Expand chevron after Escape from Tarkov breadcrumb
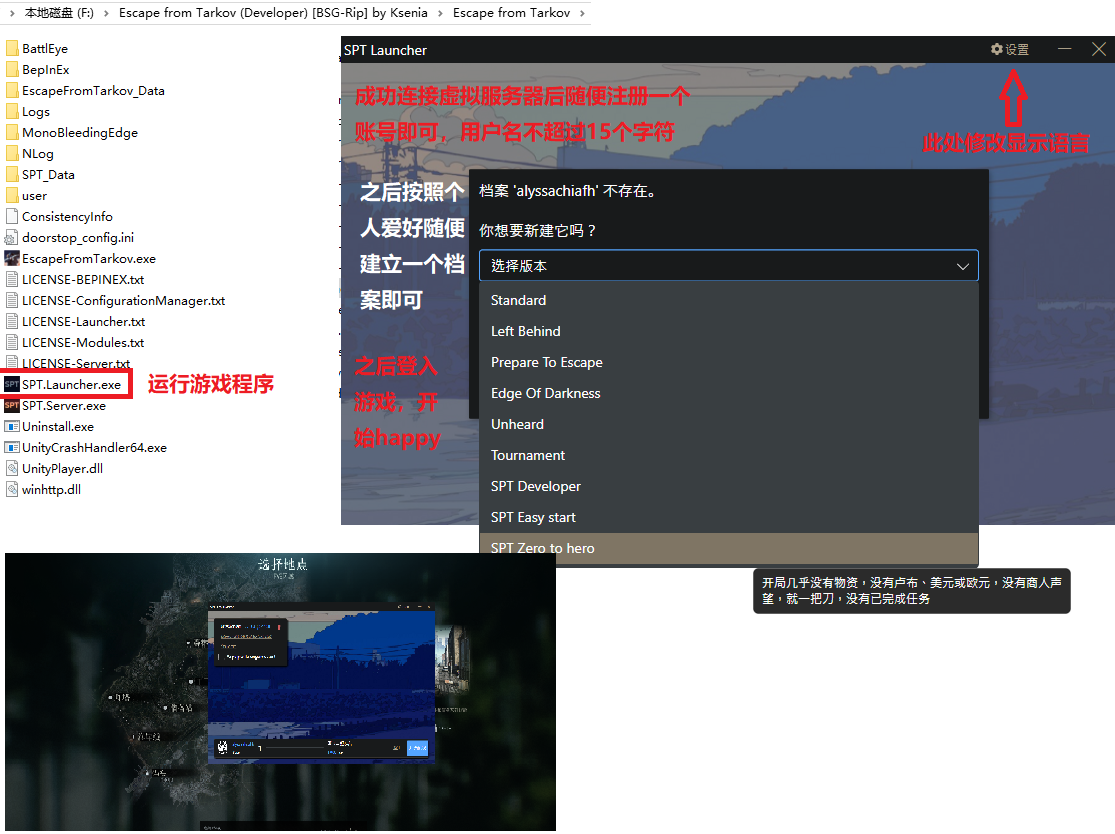The width and height of the screenshot is (1115, 834). pyautogui.click(x=582, y=13)
